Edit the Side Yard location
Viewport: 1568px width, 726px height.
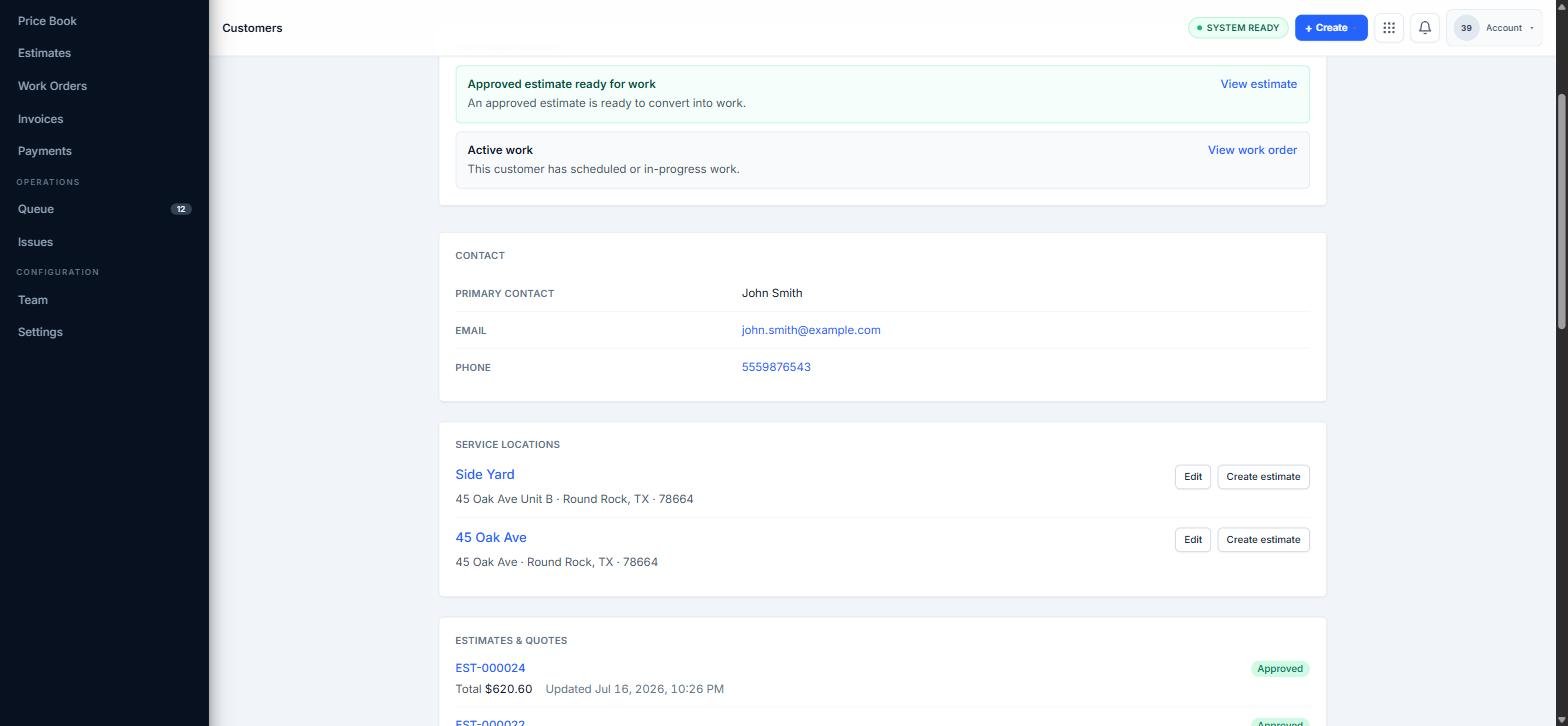(1193, 477)
